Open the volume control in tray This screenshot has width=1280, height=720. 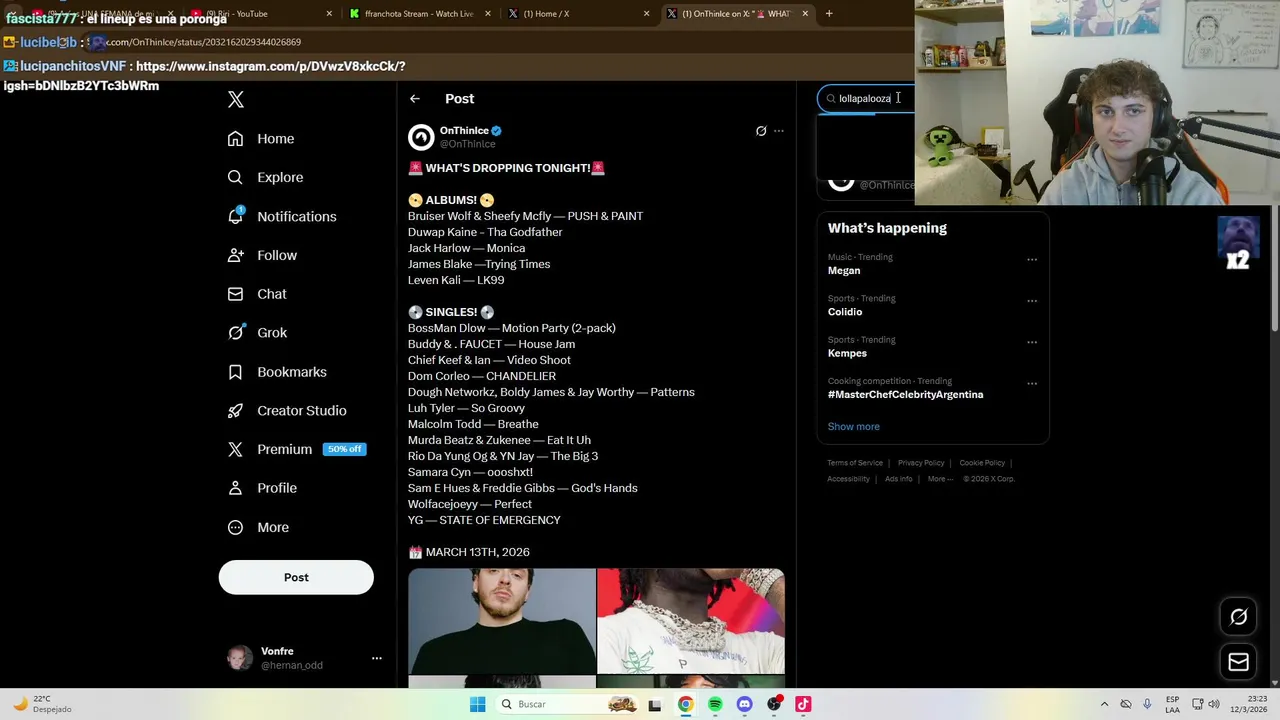(1214, 705)
